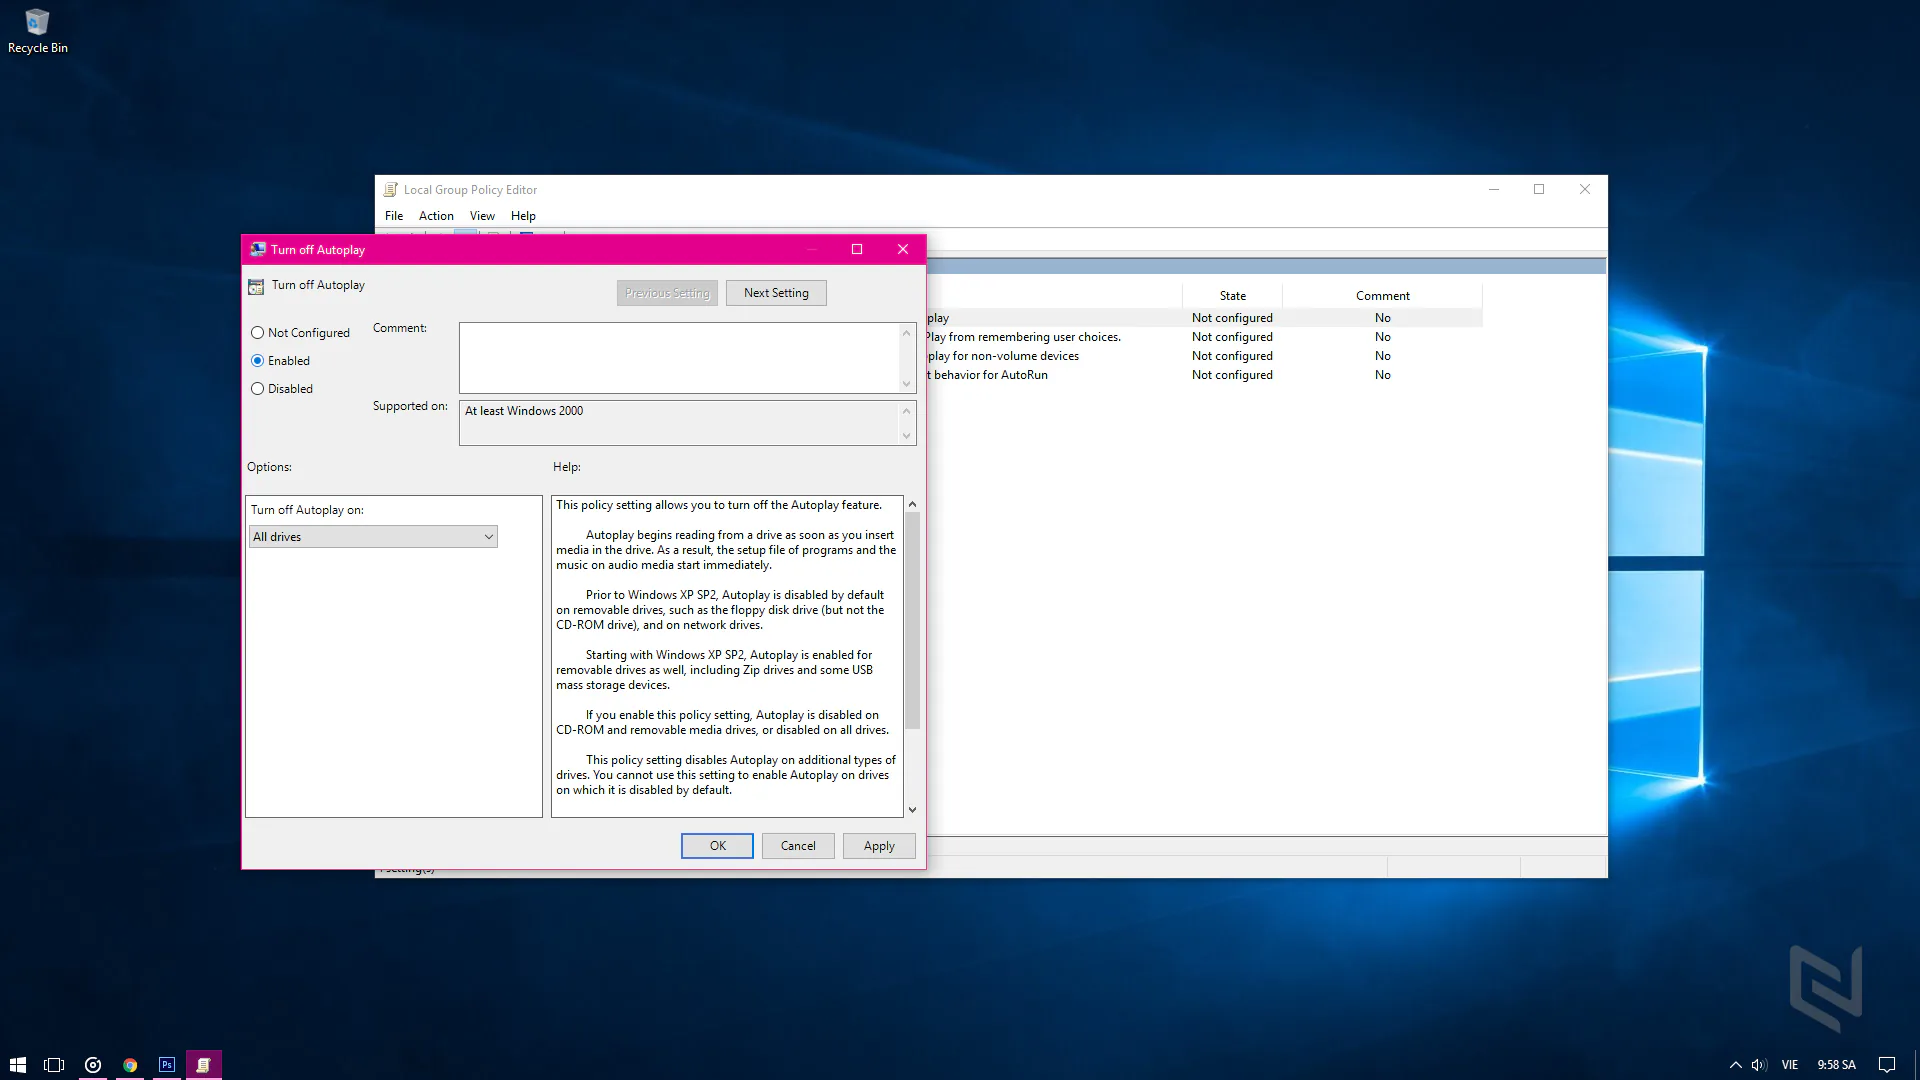Click the circular arrow app on taskbar
The height and width of the screenshot is (1080, 1920).
(93, 1065)
